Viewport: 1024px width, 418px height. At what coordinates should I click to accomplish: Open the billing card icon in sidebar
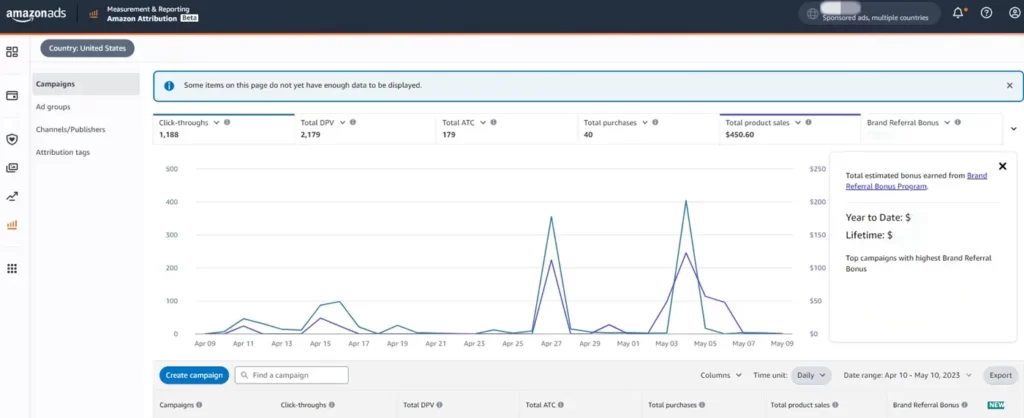pos(12,95)
